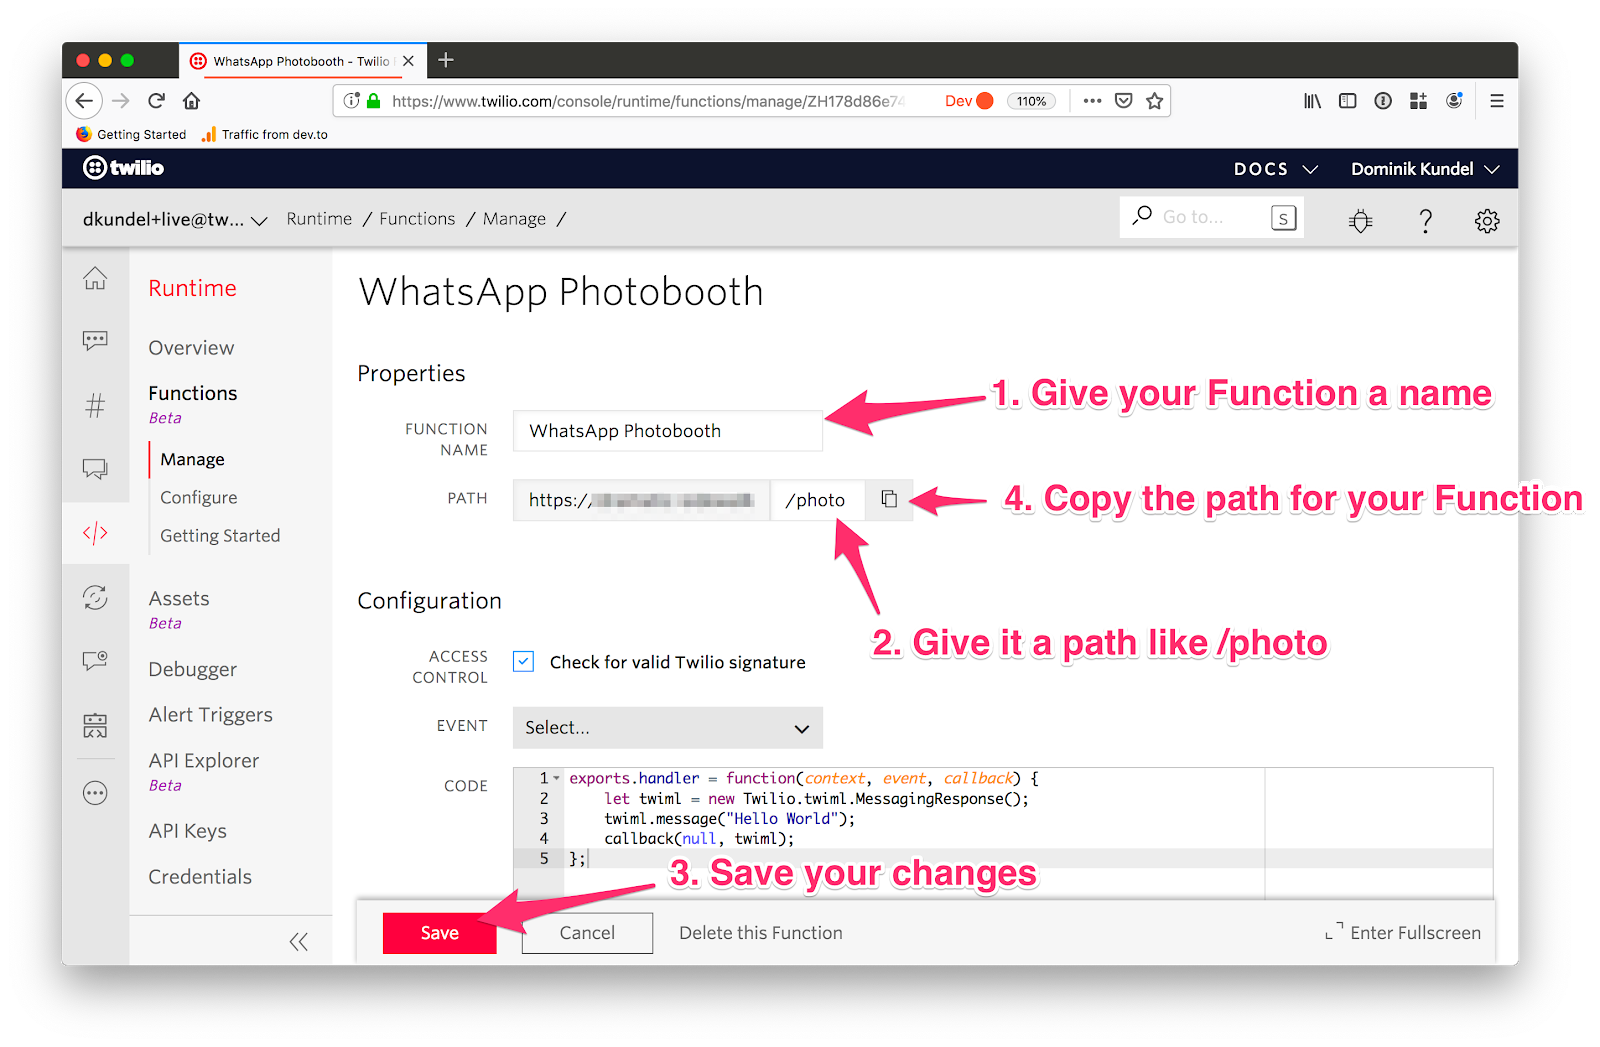Open the programmable chat bubble sidebar icon
1600x1047 pixels.
click(95, 341)
